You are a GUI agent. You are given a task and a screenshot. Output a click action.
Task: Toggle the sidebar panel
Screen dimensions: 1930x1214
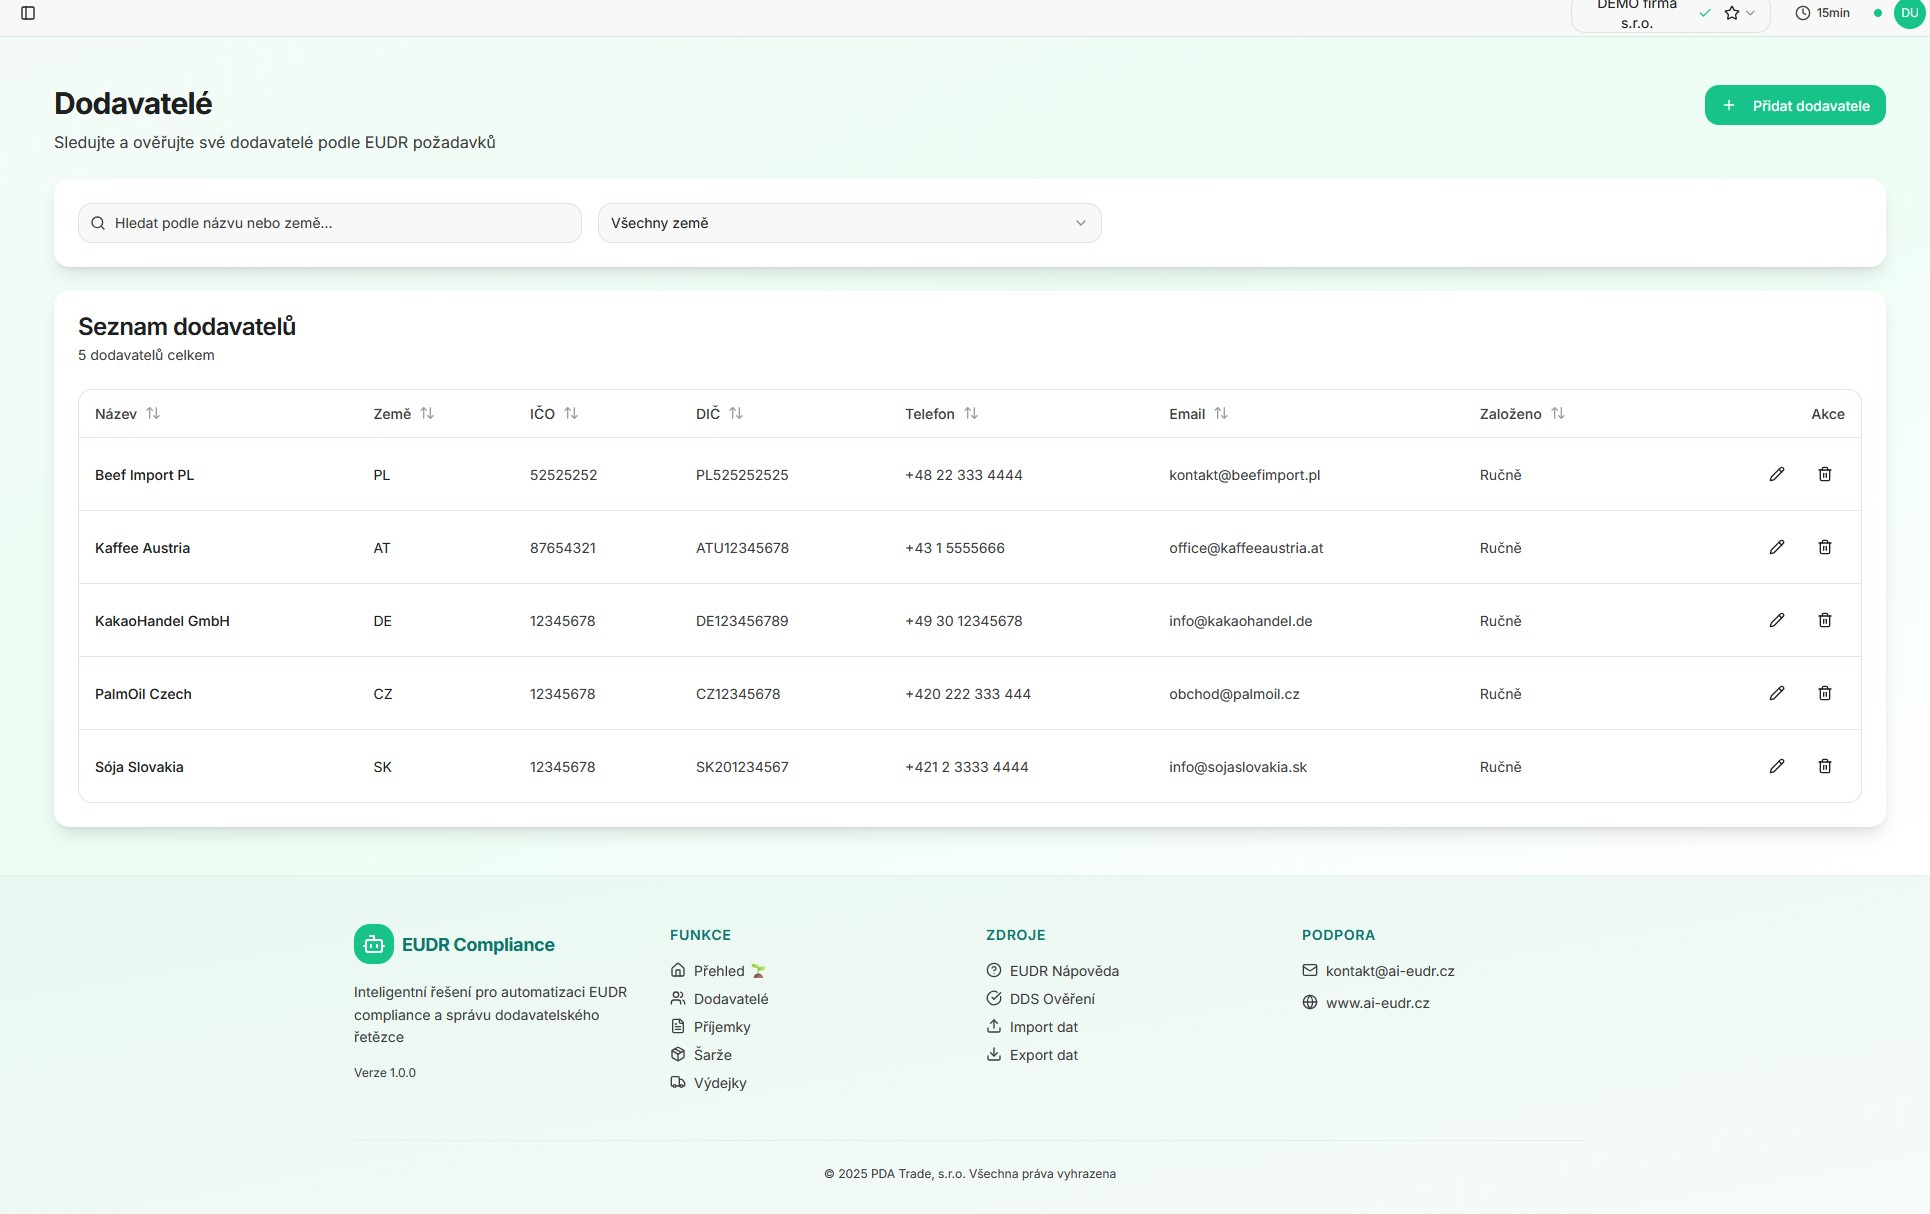click(29, 14)
